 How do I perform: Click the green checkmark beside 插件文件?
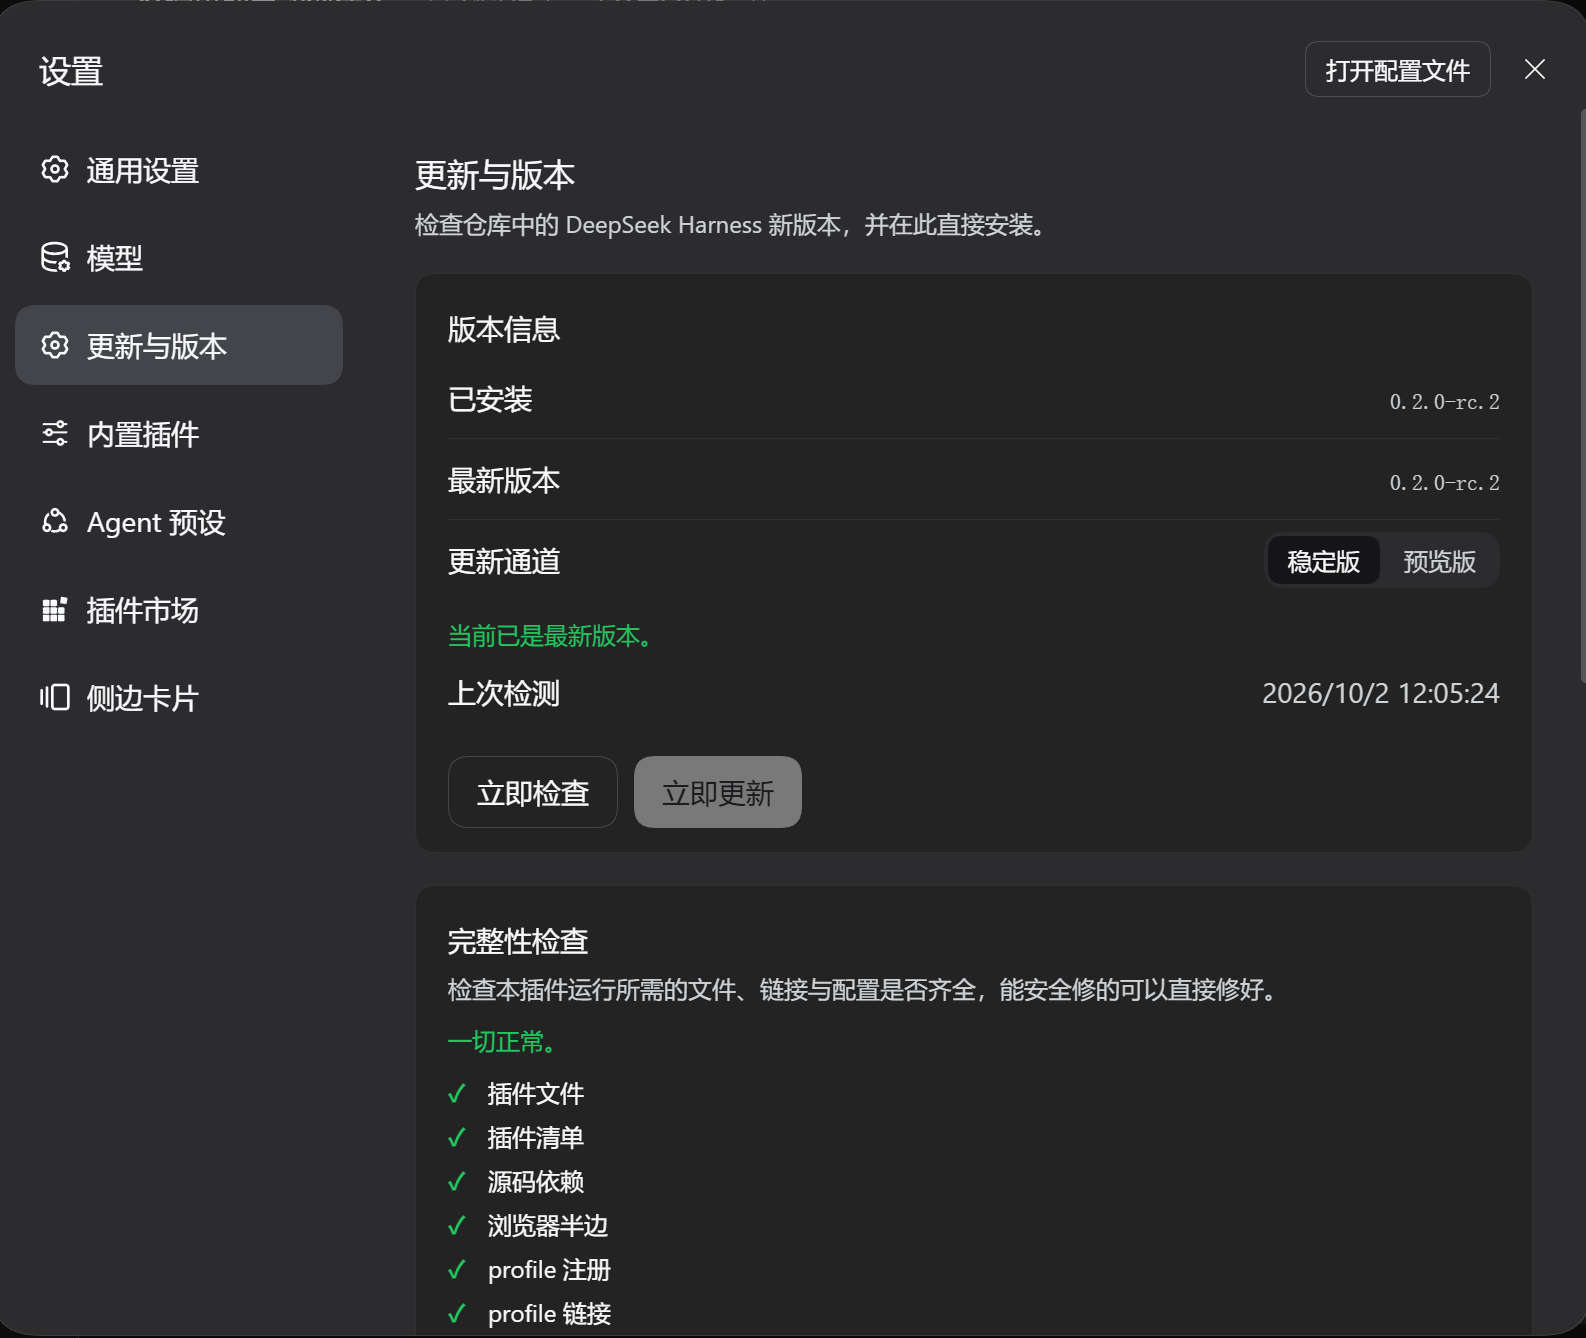[x=457, y=1094]
